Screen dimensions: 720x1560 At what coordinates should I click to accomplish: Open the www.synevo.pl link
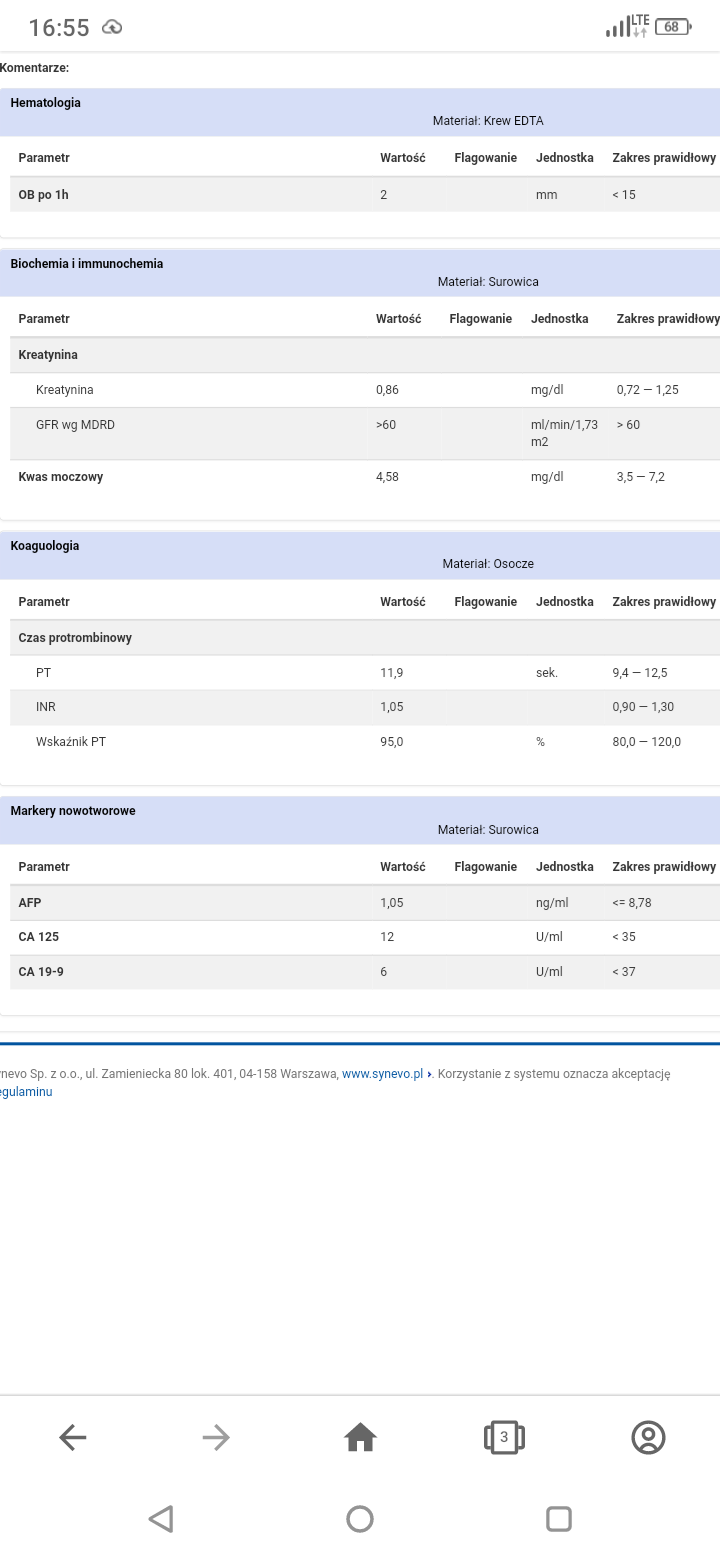tap(382, 1074)
